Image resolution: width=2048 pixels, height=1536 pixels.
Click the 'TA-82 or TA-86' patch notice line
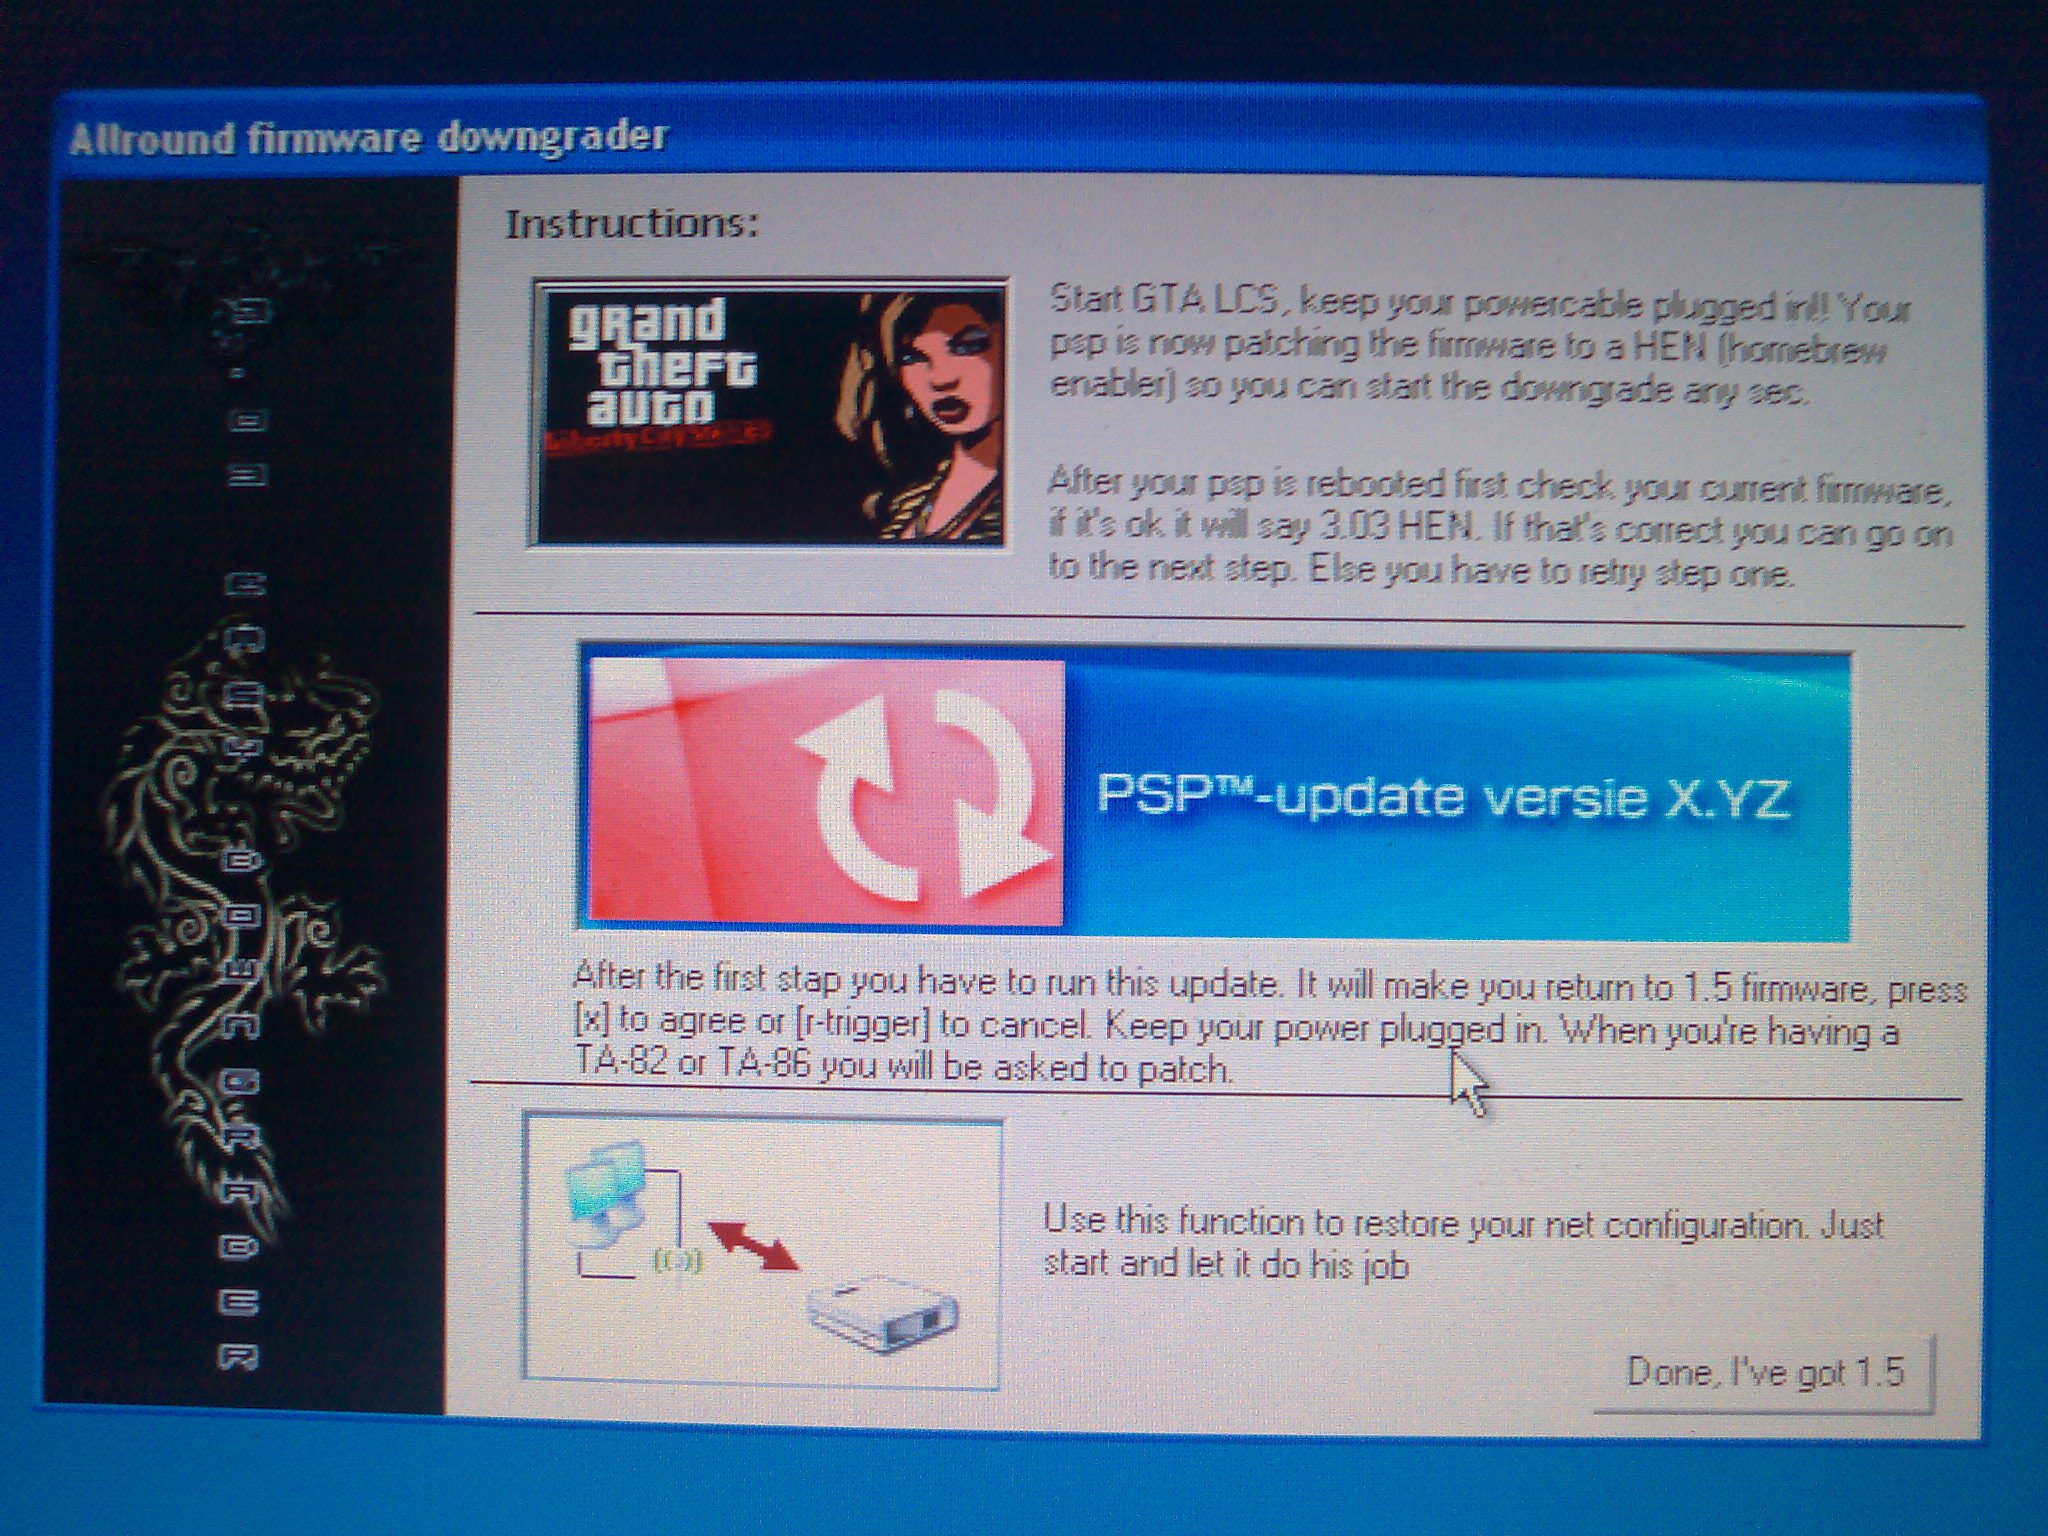(903, 1066)
